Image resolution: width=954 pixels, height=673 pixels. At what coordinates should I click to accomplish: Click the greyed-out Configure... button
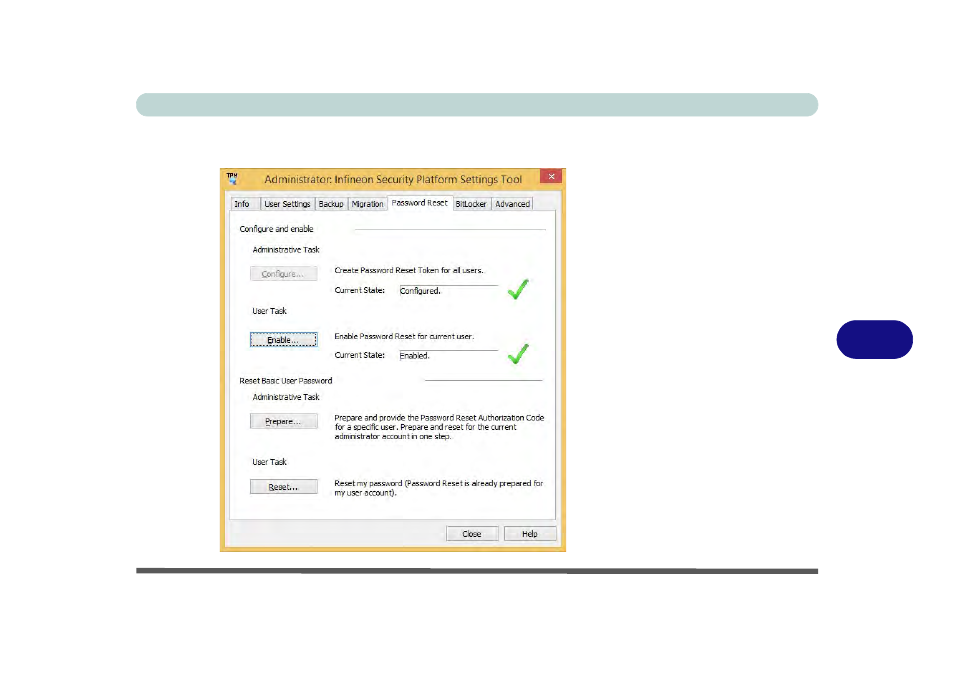click(284, 274)
